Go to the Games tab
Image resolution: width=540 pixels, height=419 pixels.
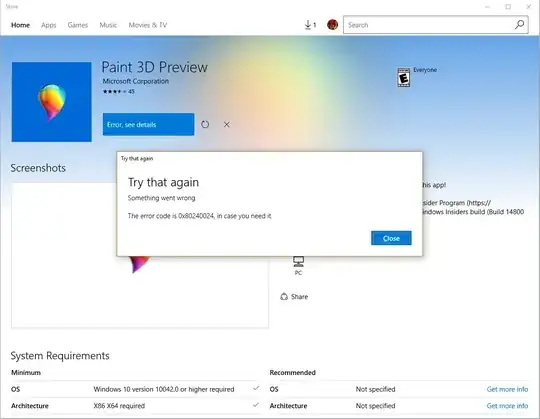[77, 25]
